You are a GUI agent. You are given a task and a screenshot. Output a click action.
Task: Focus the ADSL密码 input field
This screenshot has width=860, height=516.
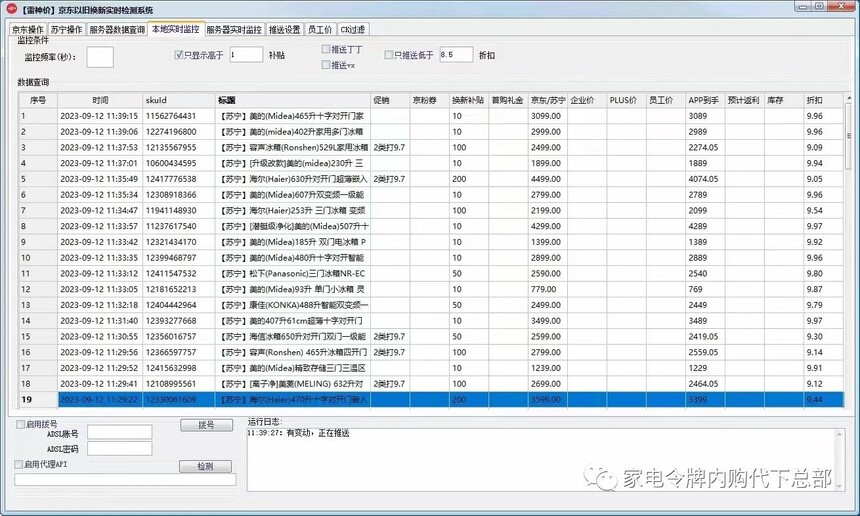pos(120,449)
